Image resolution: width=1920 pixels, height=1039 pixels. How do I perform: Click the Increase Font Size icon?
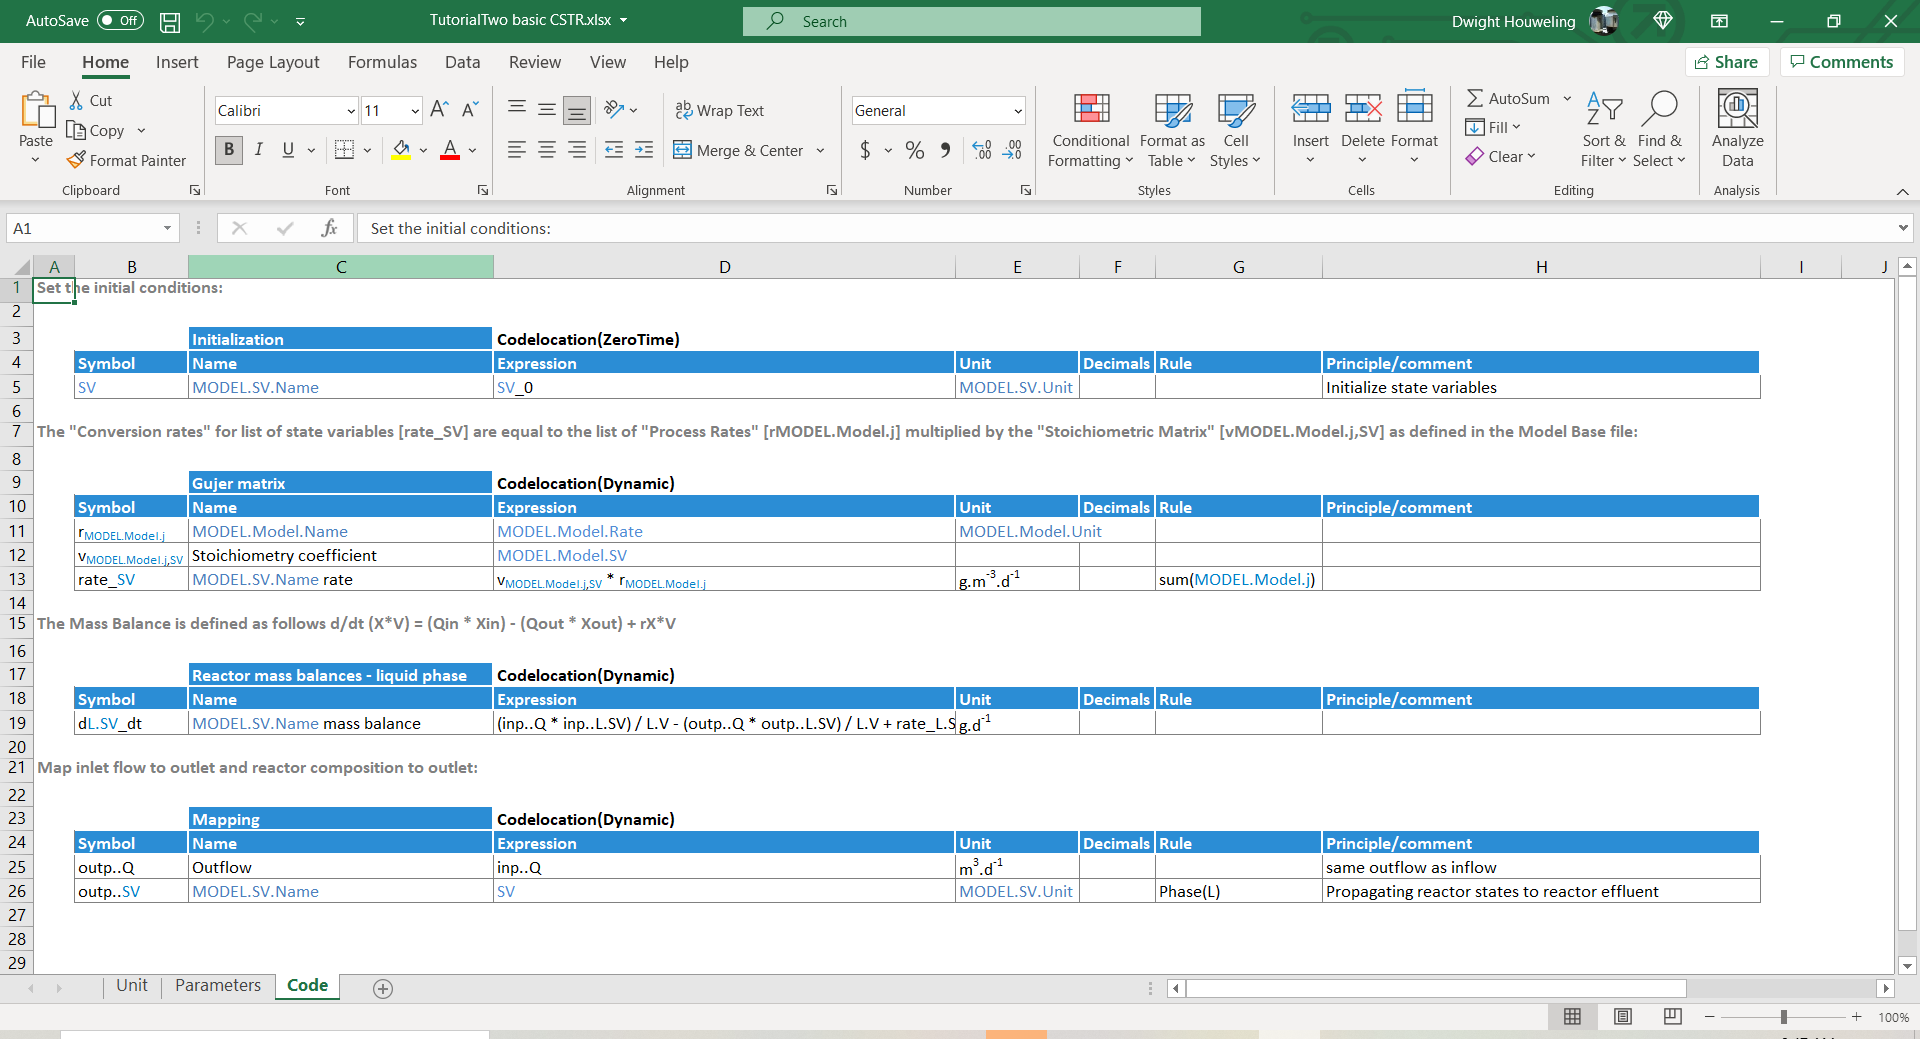[439, 110]
